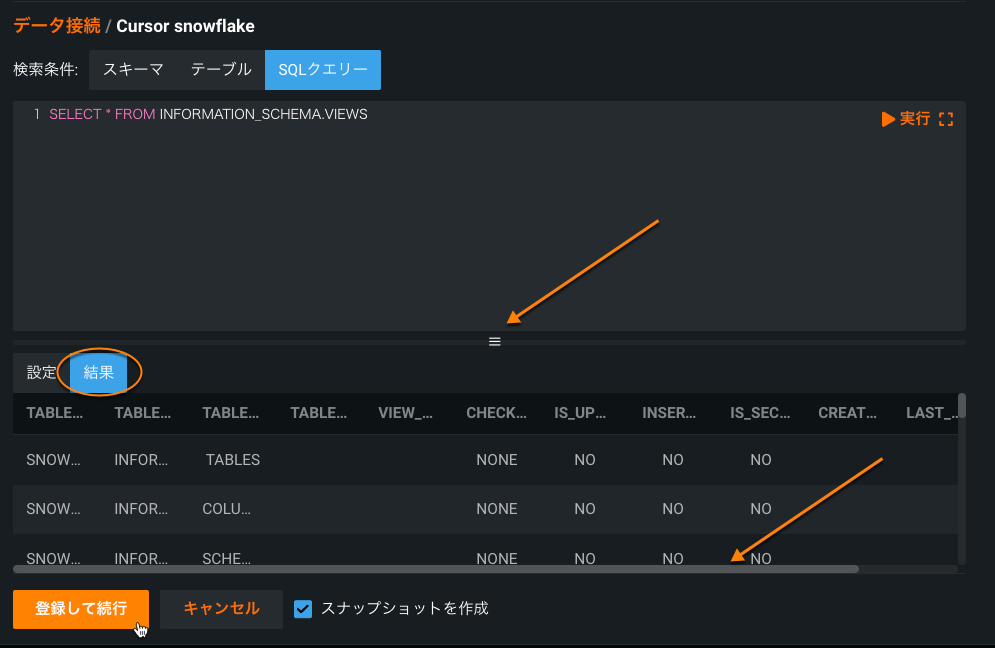Image resolution: width=995 pixels, height=648 pixels.
Task: Toggle the スナップショットを作成 checkbox
Action: [303, 608]
